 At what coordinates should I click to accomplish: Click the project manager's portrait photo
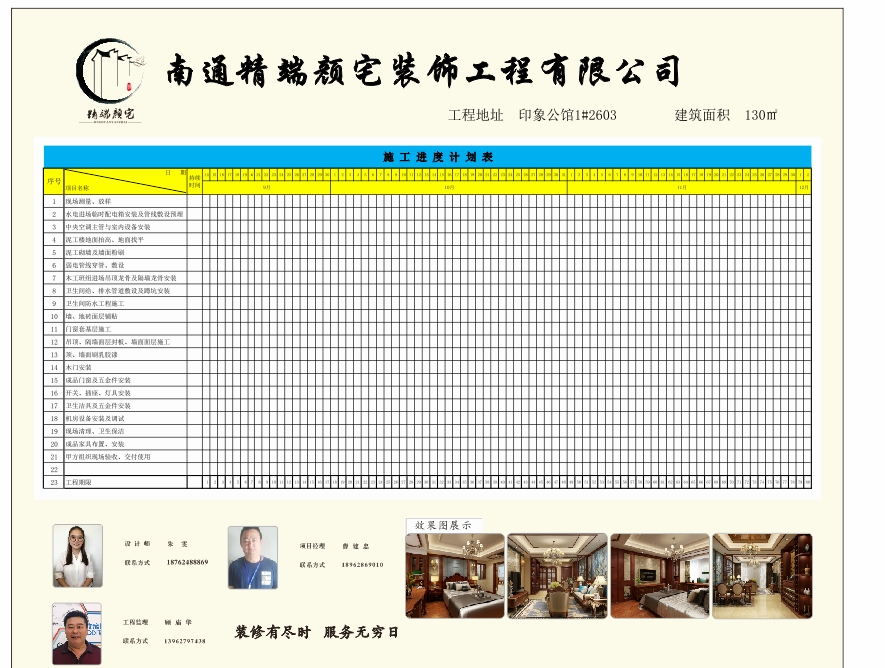click(x=252, y=557)
